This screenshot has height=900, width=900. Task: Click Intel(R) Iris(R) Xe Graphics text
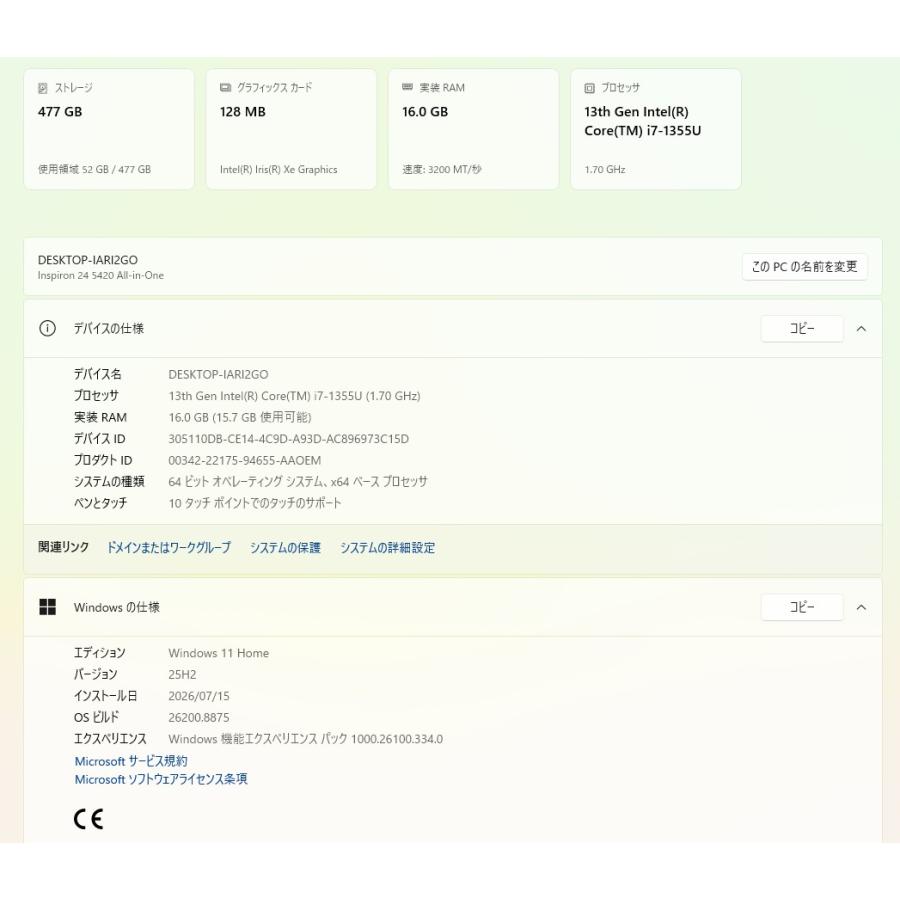tap(278, 169)
